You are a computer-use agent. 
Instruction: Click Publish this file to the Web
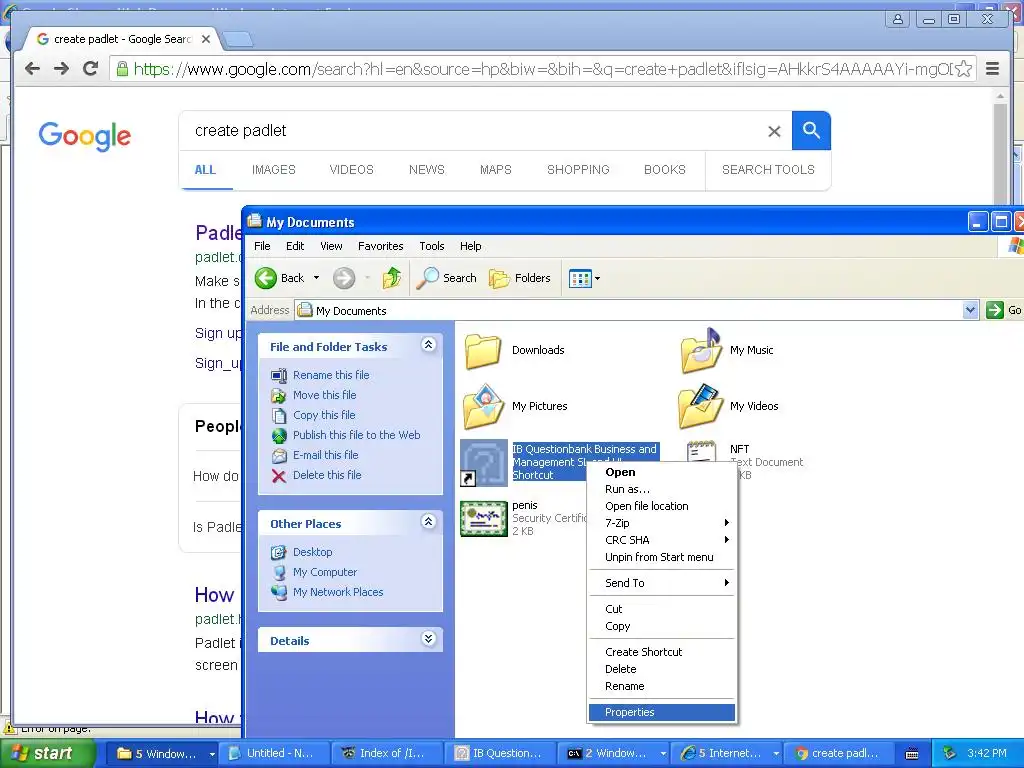(357, 435)
